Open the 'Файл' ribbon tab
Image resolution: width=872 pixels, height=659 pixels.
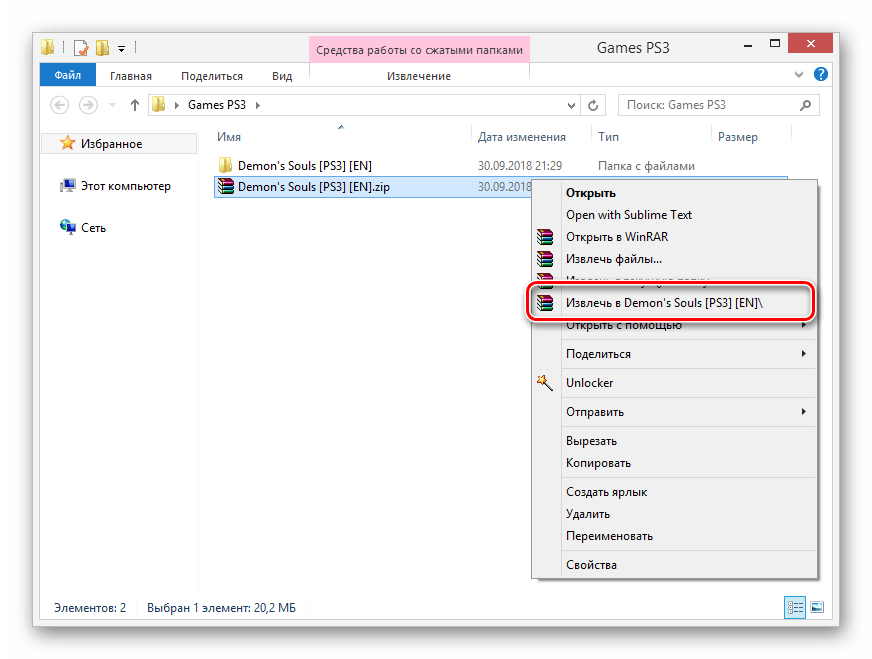pyautogui.click(x=68, y=75)
